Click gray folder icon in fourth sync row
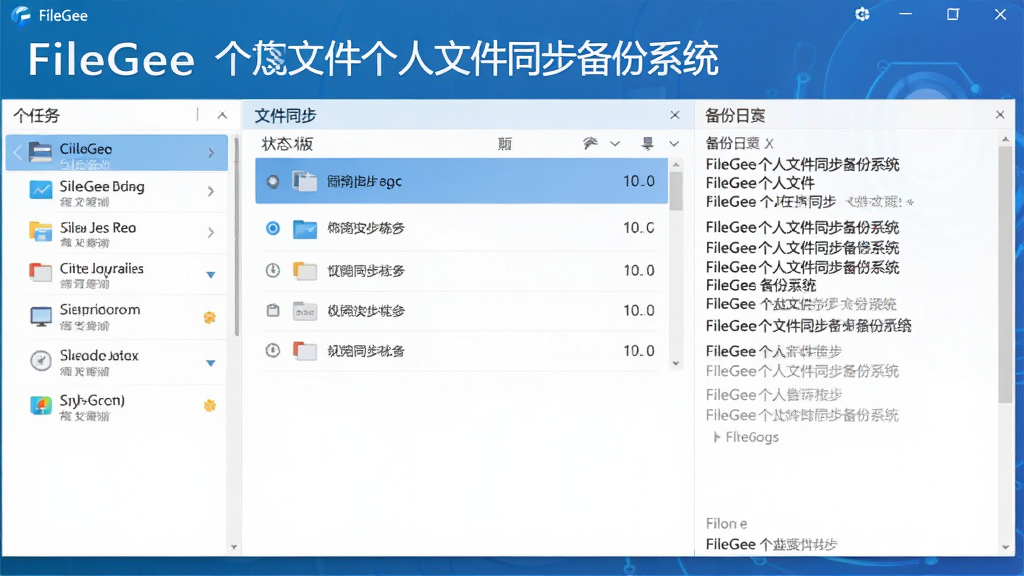1024x576 pixels. [x=304, y=311]
